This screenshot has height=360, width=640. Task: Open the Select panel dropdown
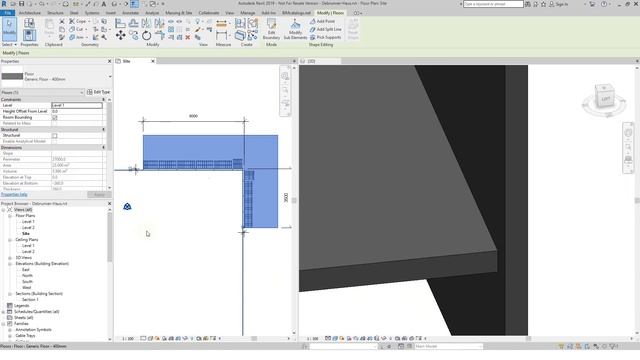pos(9,44)
